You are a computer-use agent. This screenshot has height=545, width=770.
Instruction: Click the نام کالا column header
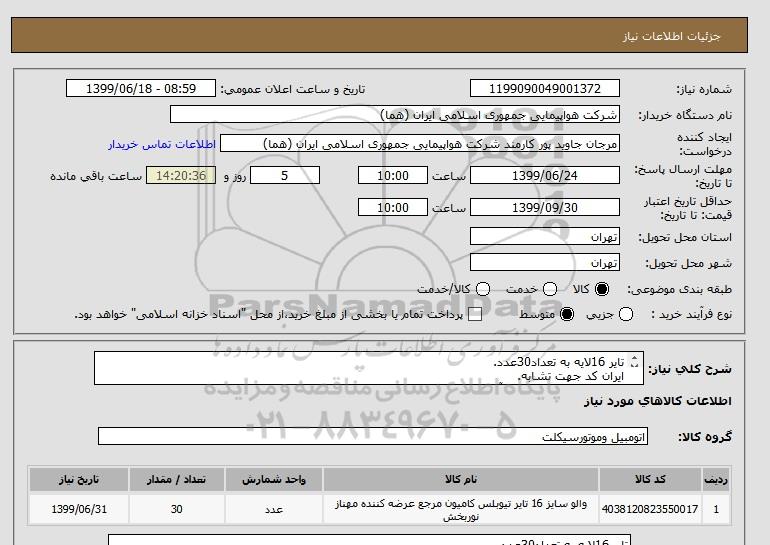461,479
